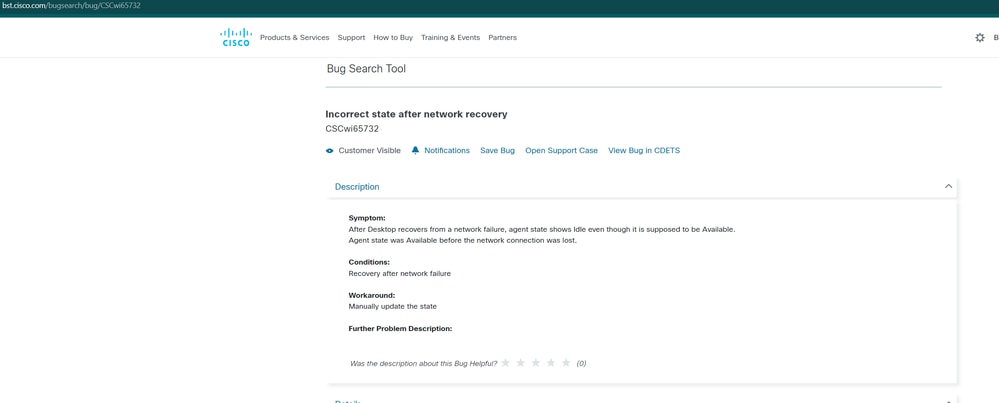Click the Description section header
Viewport: 999px width, 403px height.
point(641,187)
